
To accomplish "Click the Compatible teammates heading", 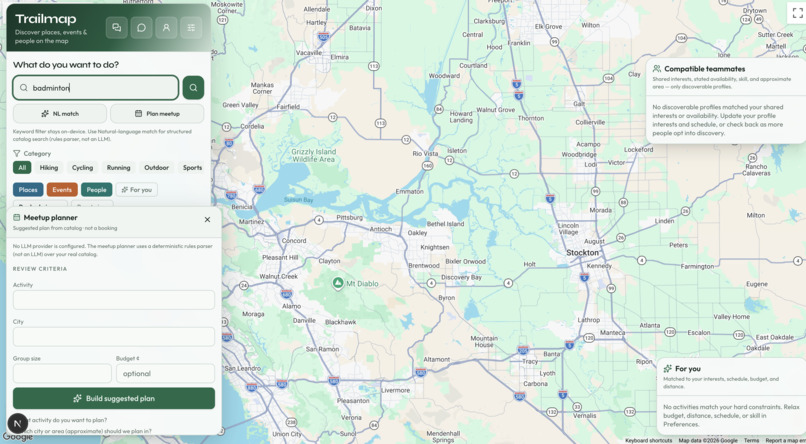I will pyautogui.click(x=704, y=68).
